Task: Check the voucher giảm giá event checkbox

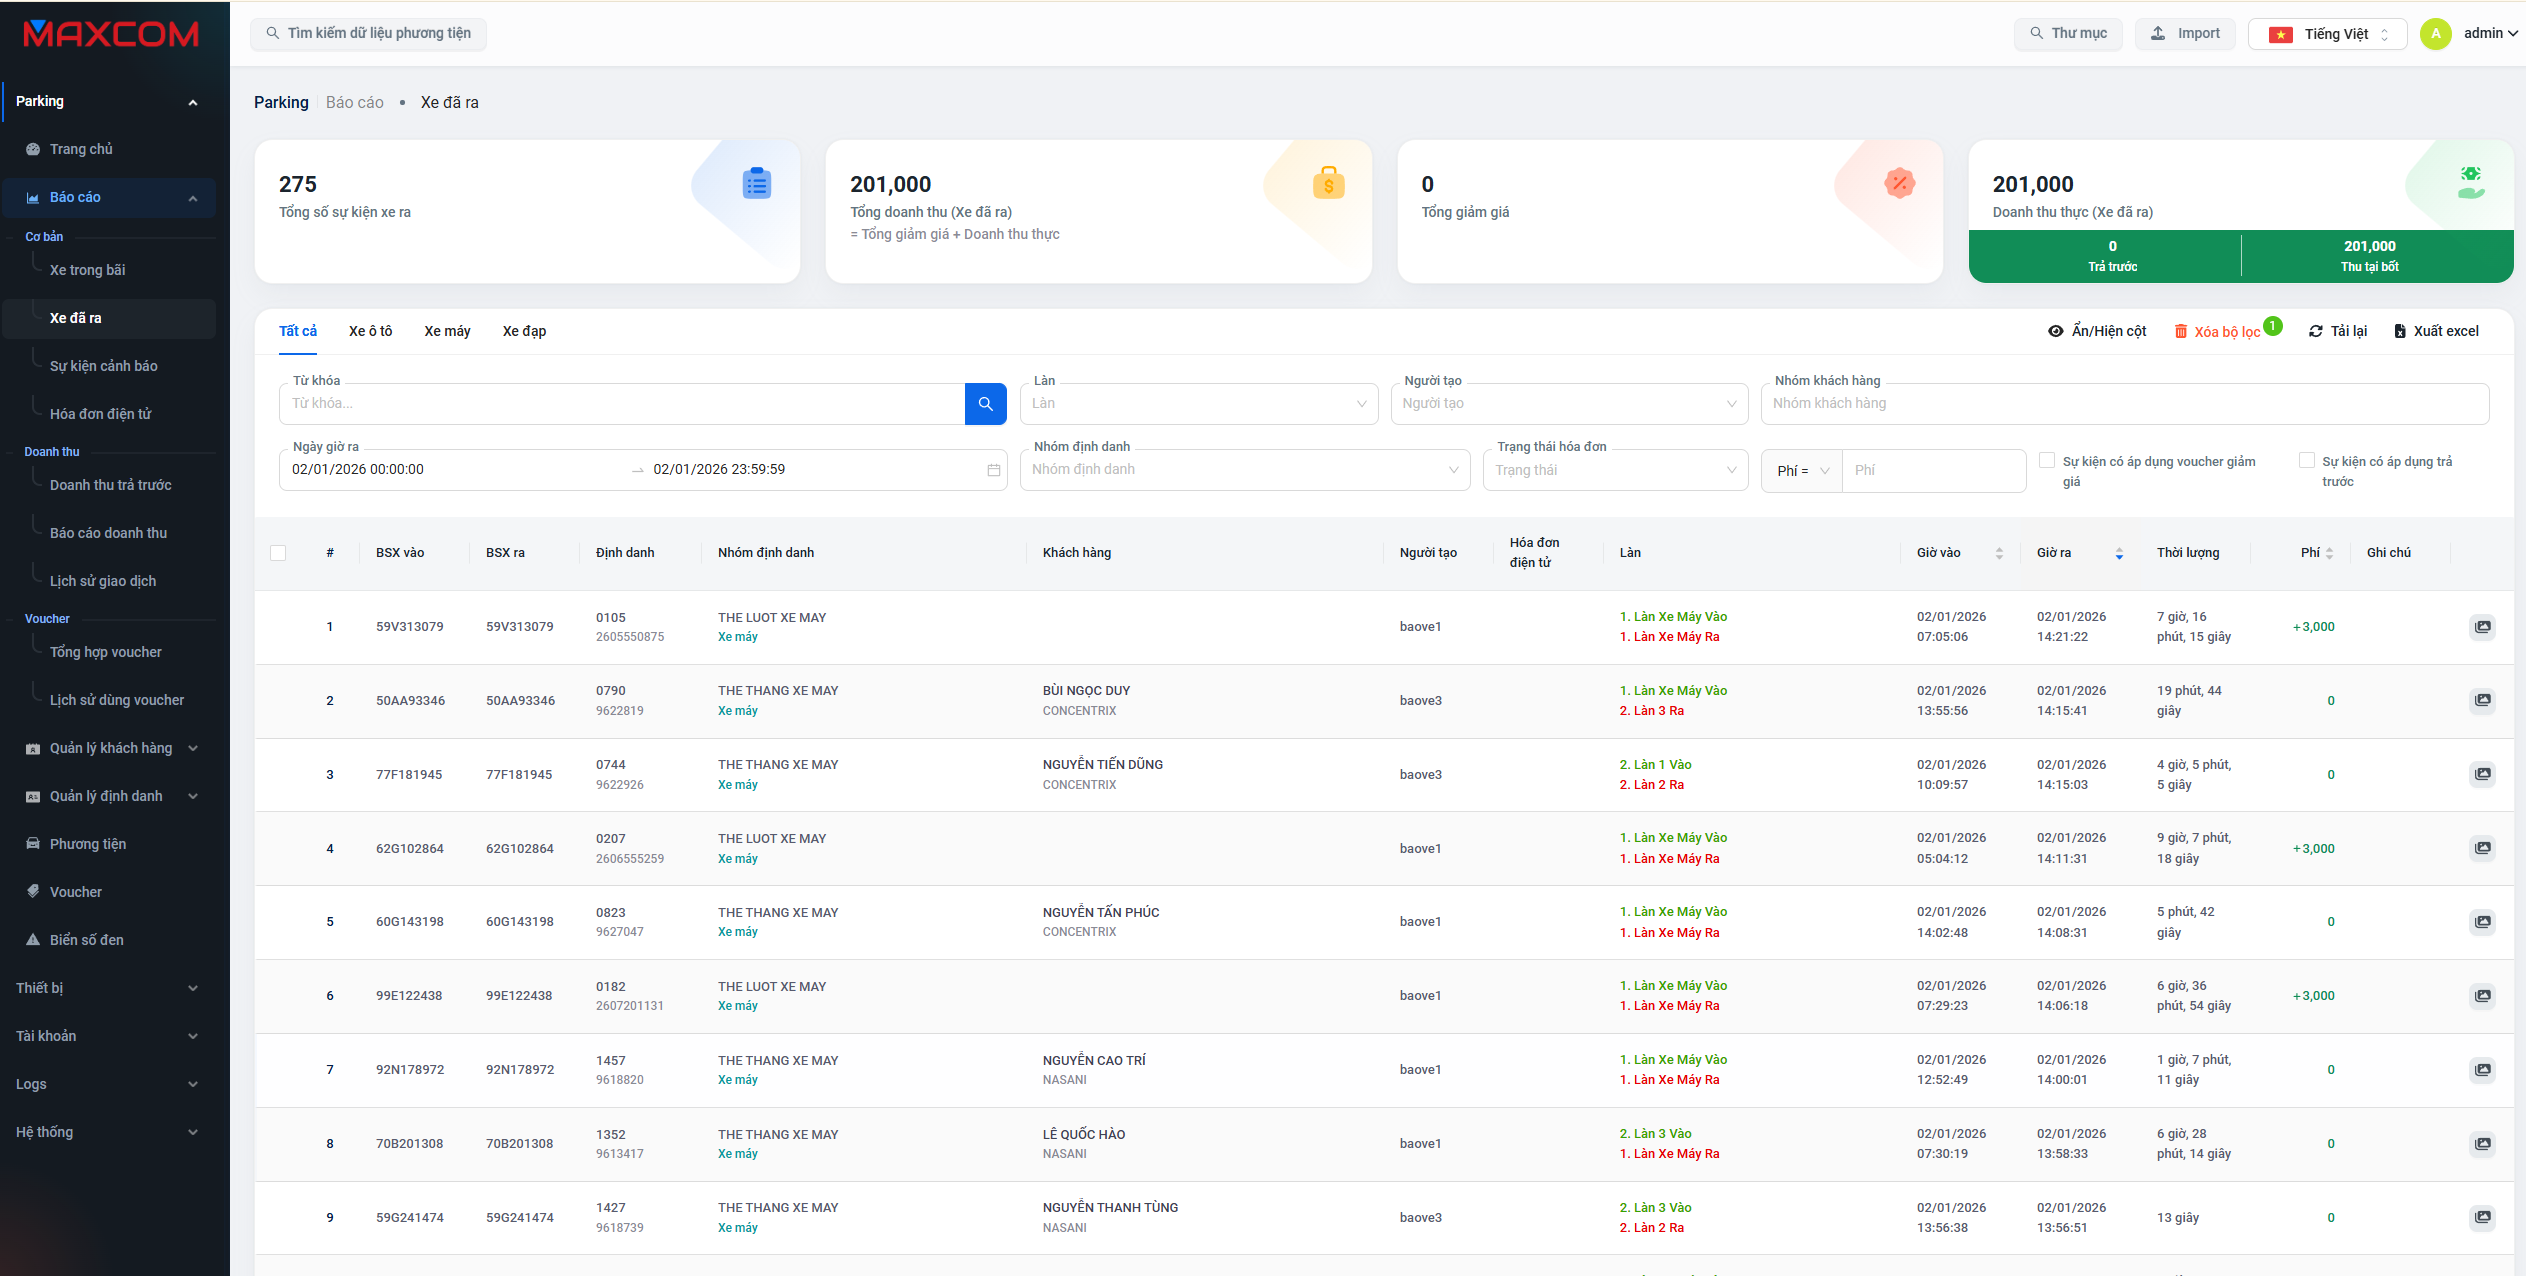Action: pos(2047,461)
